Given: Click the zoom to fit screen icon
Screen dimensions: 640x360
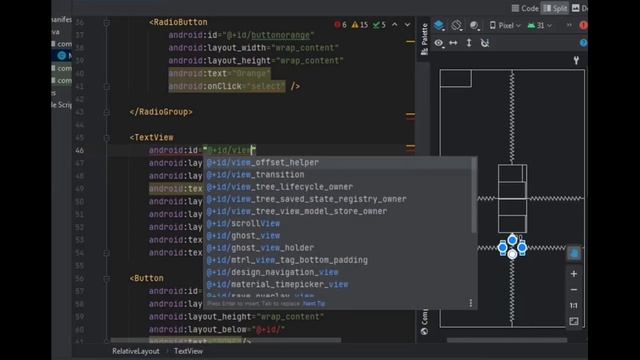Looking at the screenshot, I should point(574,321).
